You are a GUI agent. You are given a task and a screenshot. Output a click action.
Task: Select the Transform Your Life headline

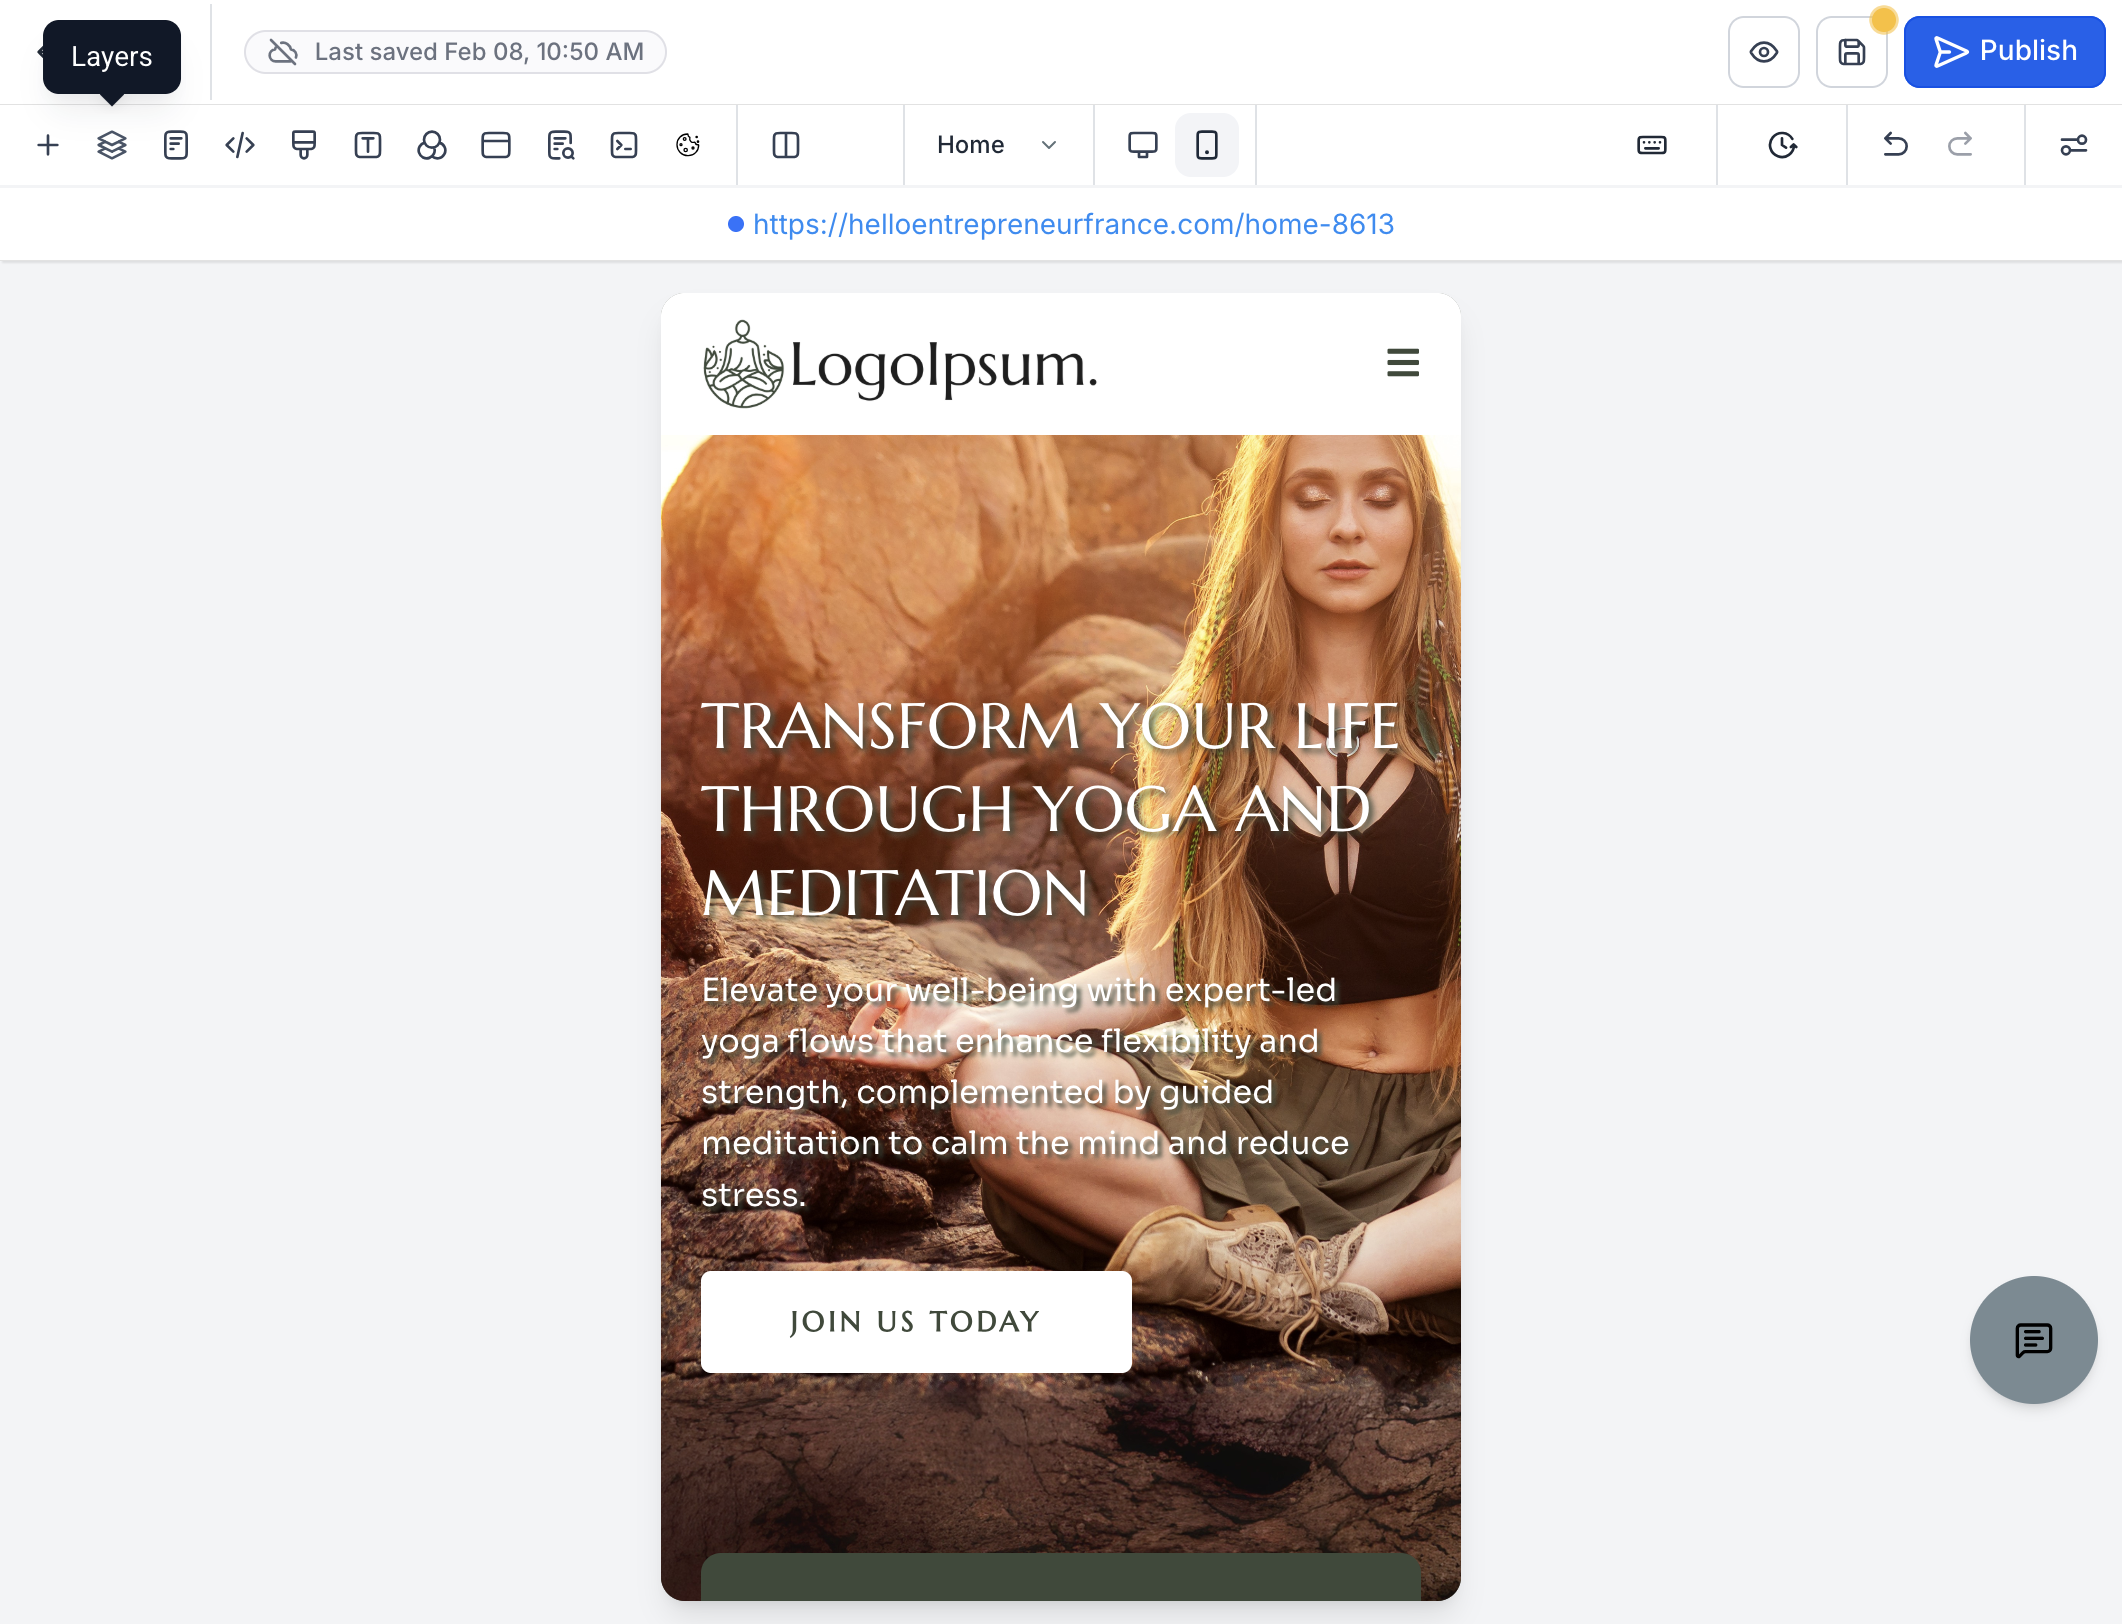click(1050, 809)
